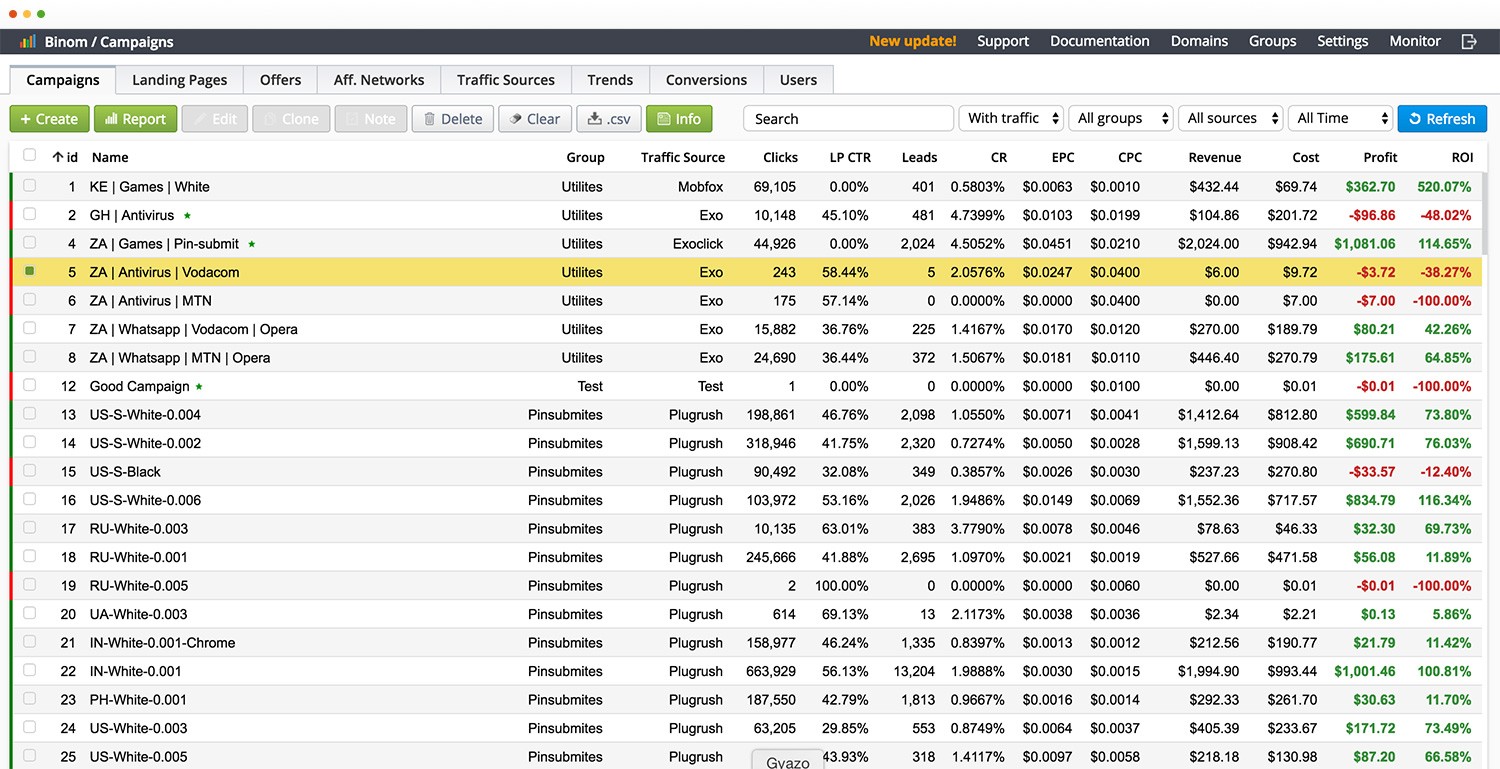Image resolution: width=1500 pixels, height=769 pixels.
Task: Click the green star next to Good Campaign
Action: [199, 386]
